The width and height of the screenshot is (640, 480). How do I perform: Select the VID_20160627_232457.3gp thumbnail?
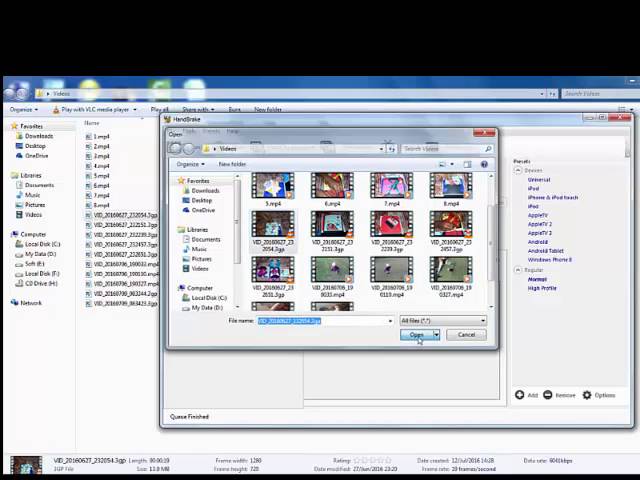click(x=451, y=232)
